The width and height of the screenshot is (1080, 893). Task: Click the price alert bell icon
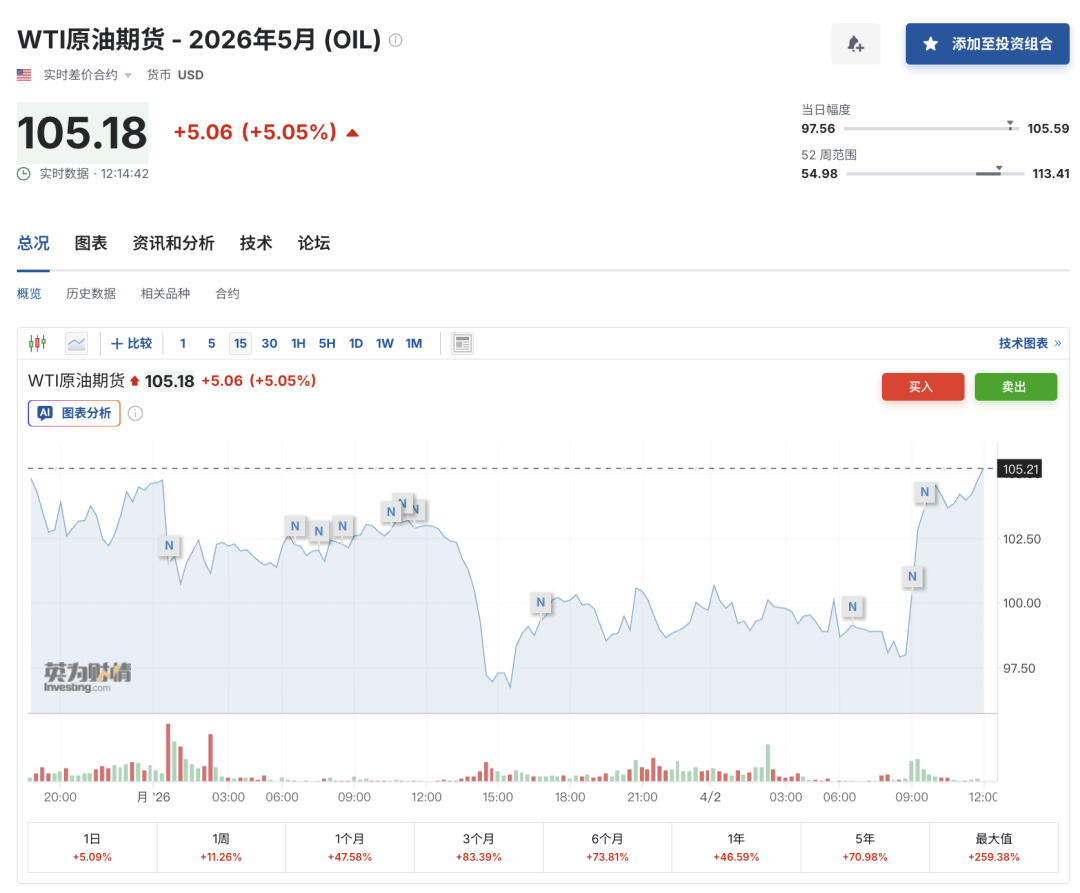click(x=855, y=44)
